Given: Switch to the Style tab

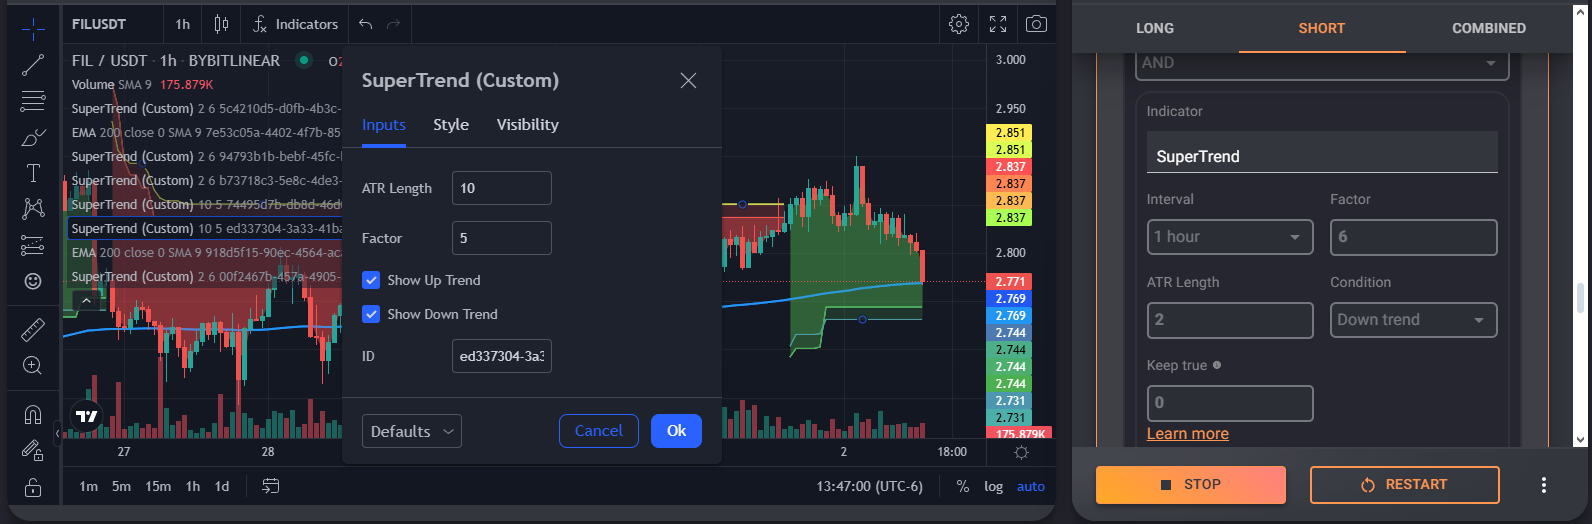Looking at the screenshot, I should pos(451,124).
